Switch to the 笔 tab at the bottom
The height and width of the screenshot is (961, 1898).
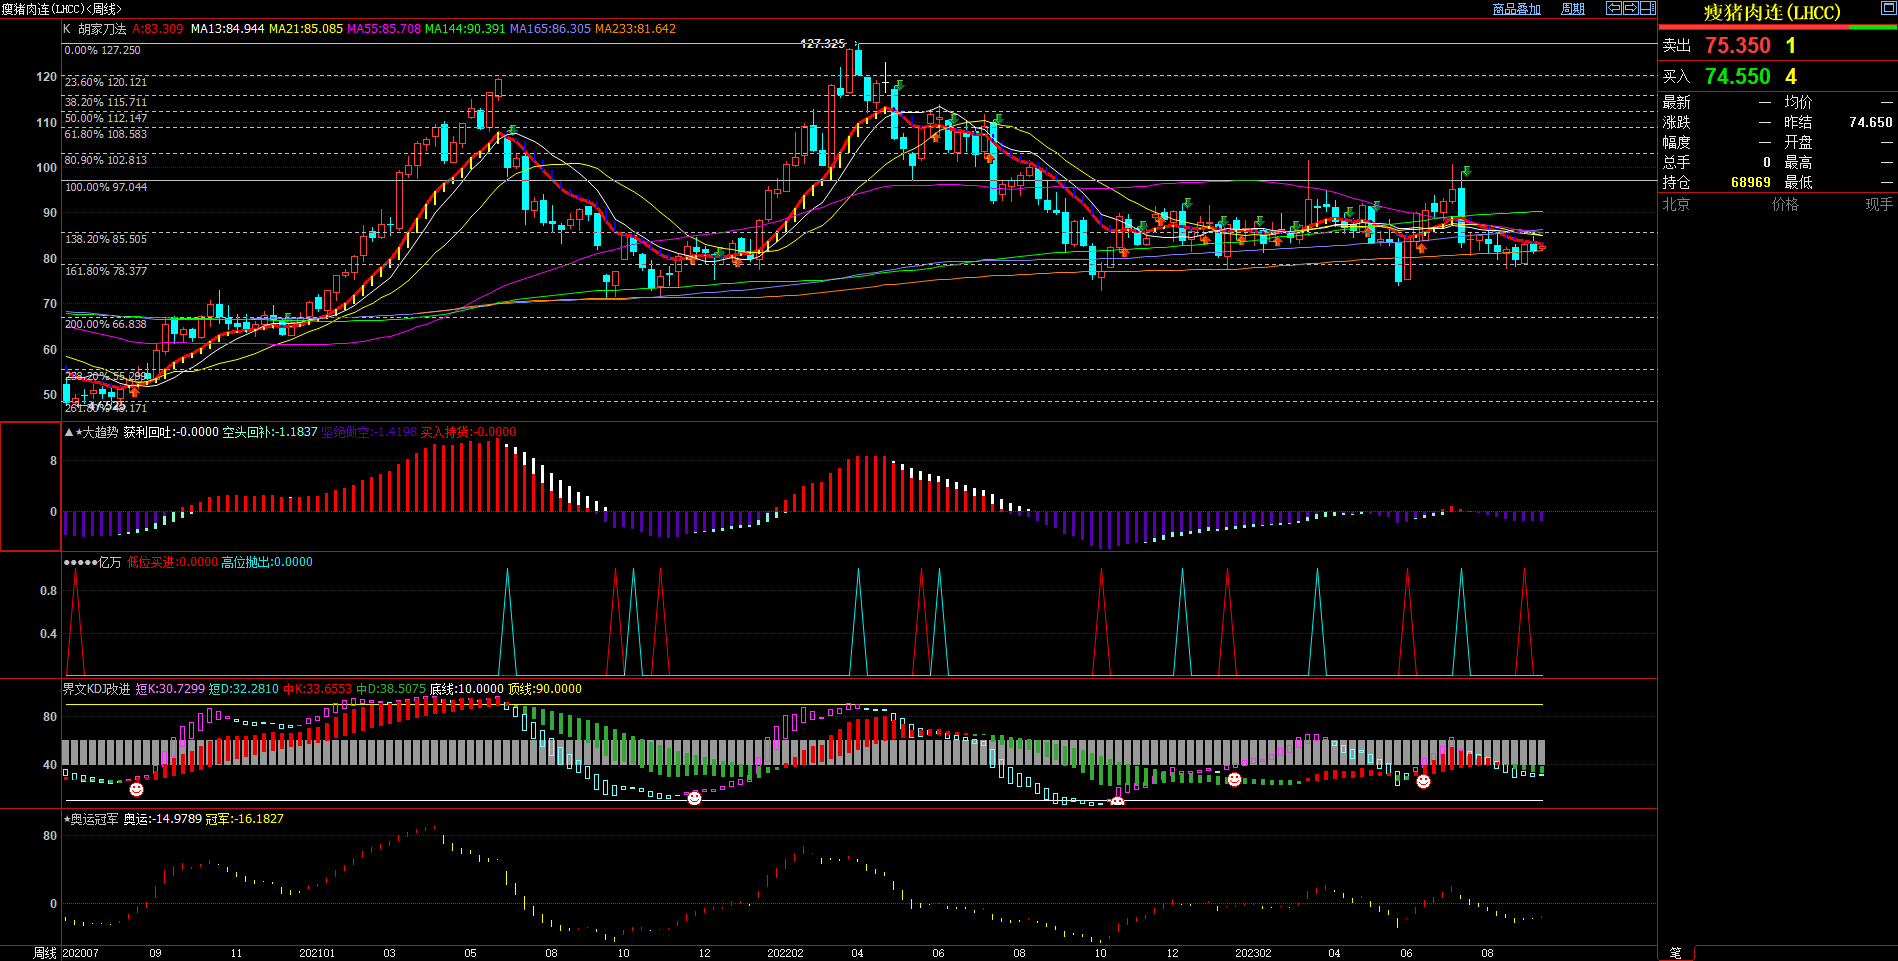[x=1676, y=953]
